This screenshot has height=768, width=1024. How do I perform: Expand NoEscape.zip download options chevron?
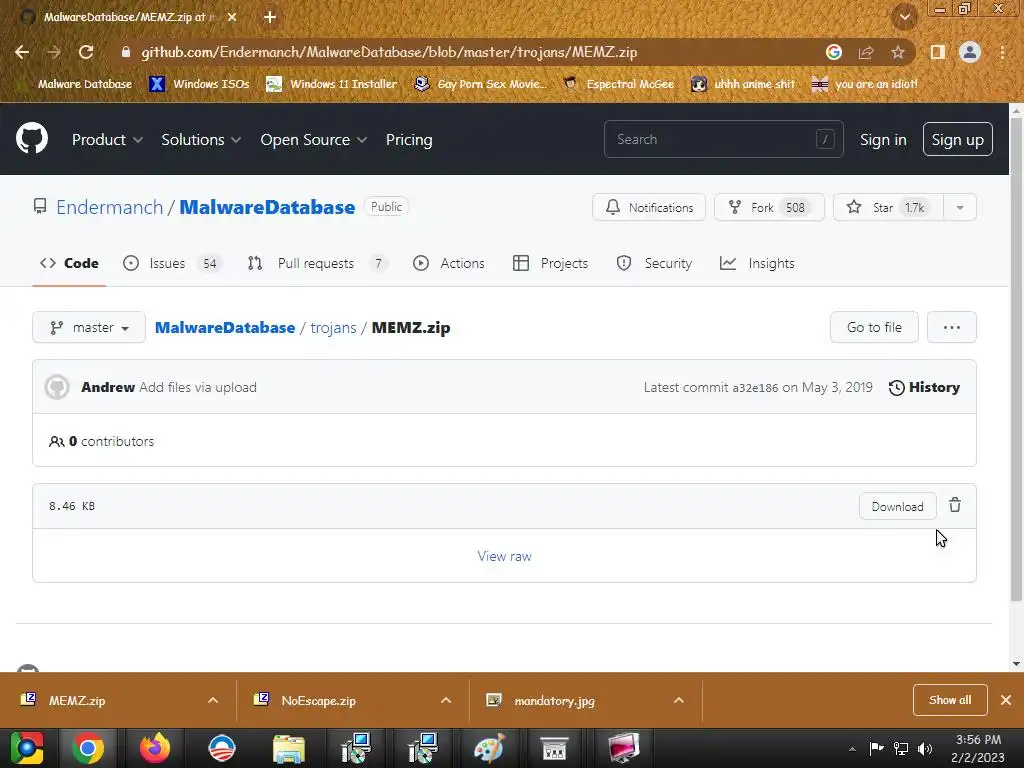[446, 700]
